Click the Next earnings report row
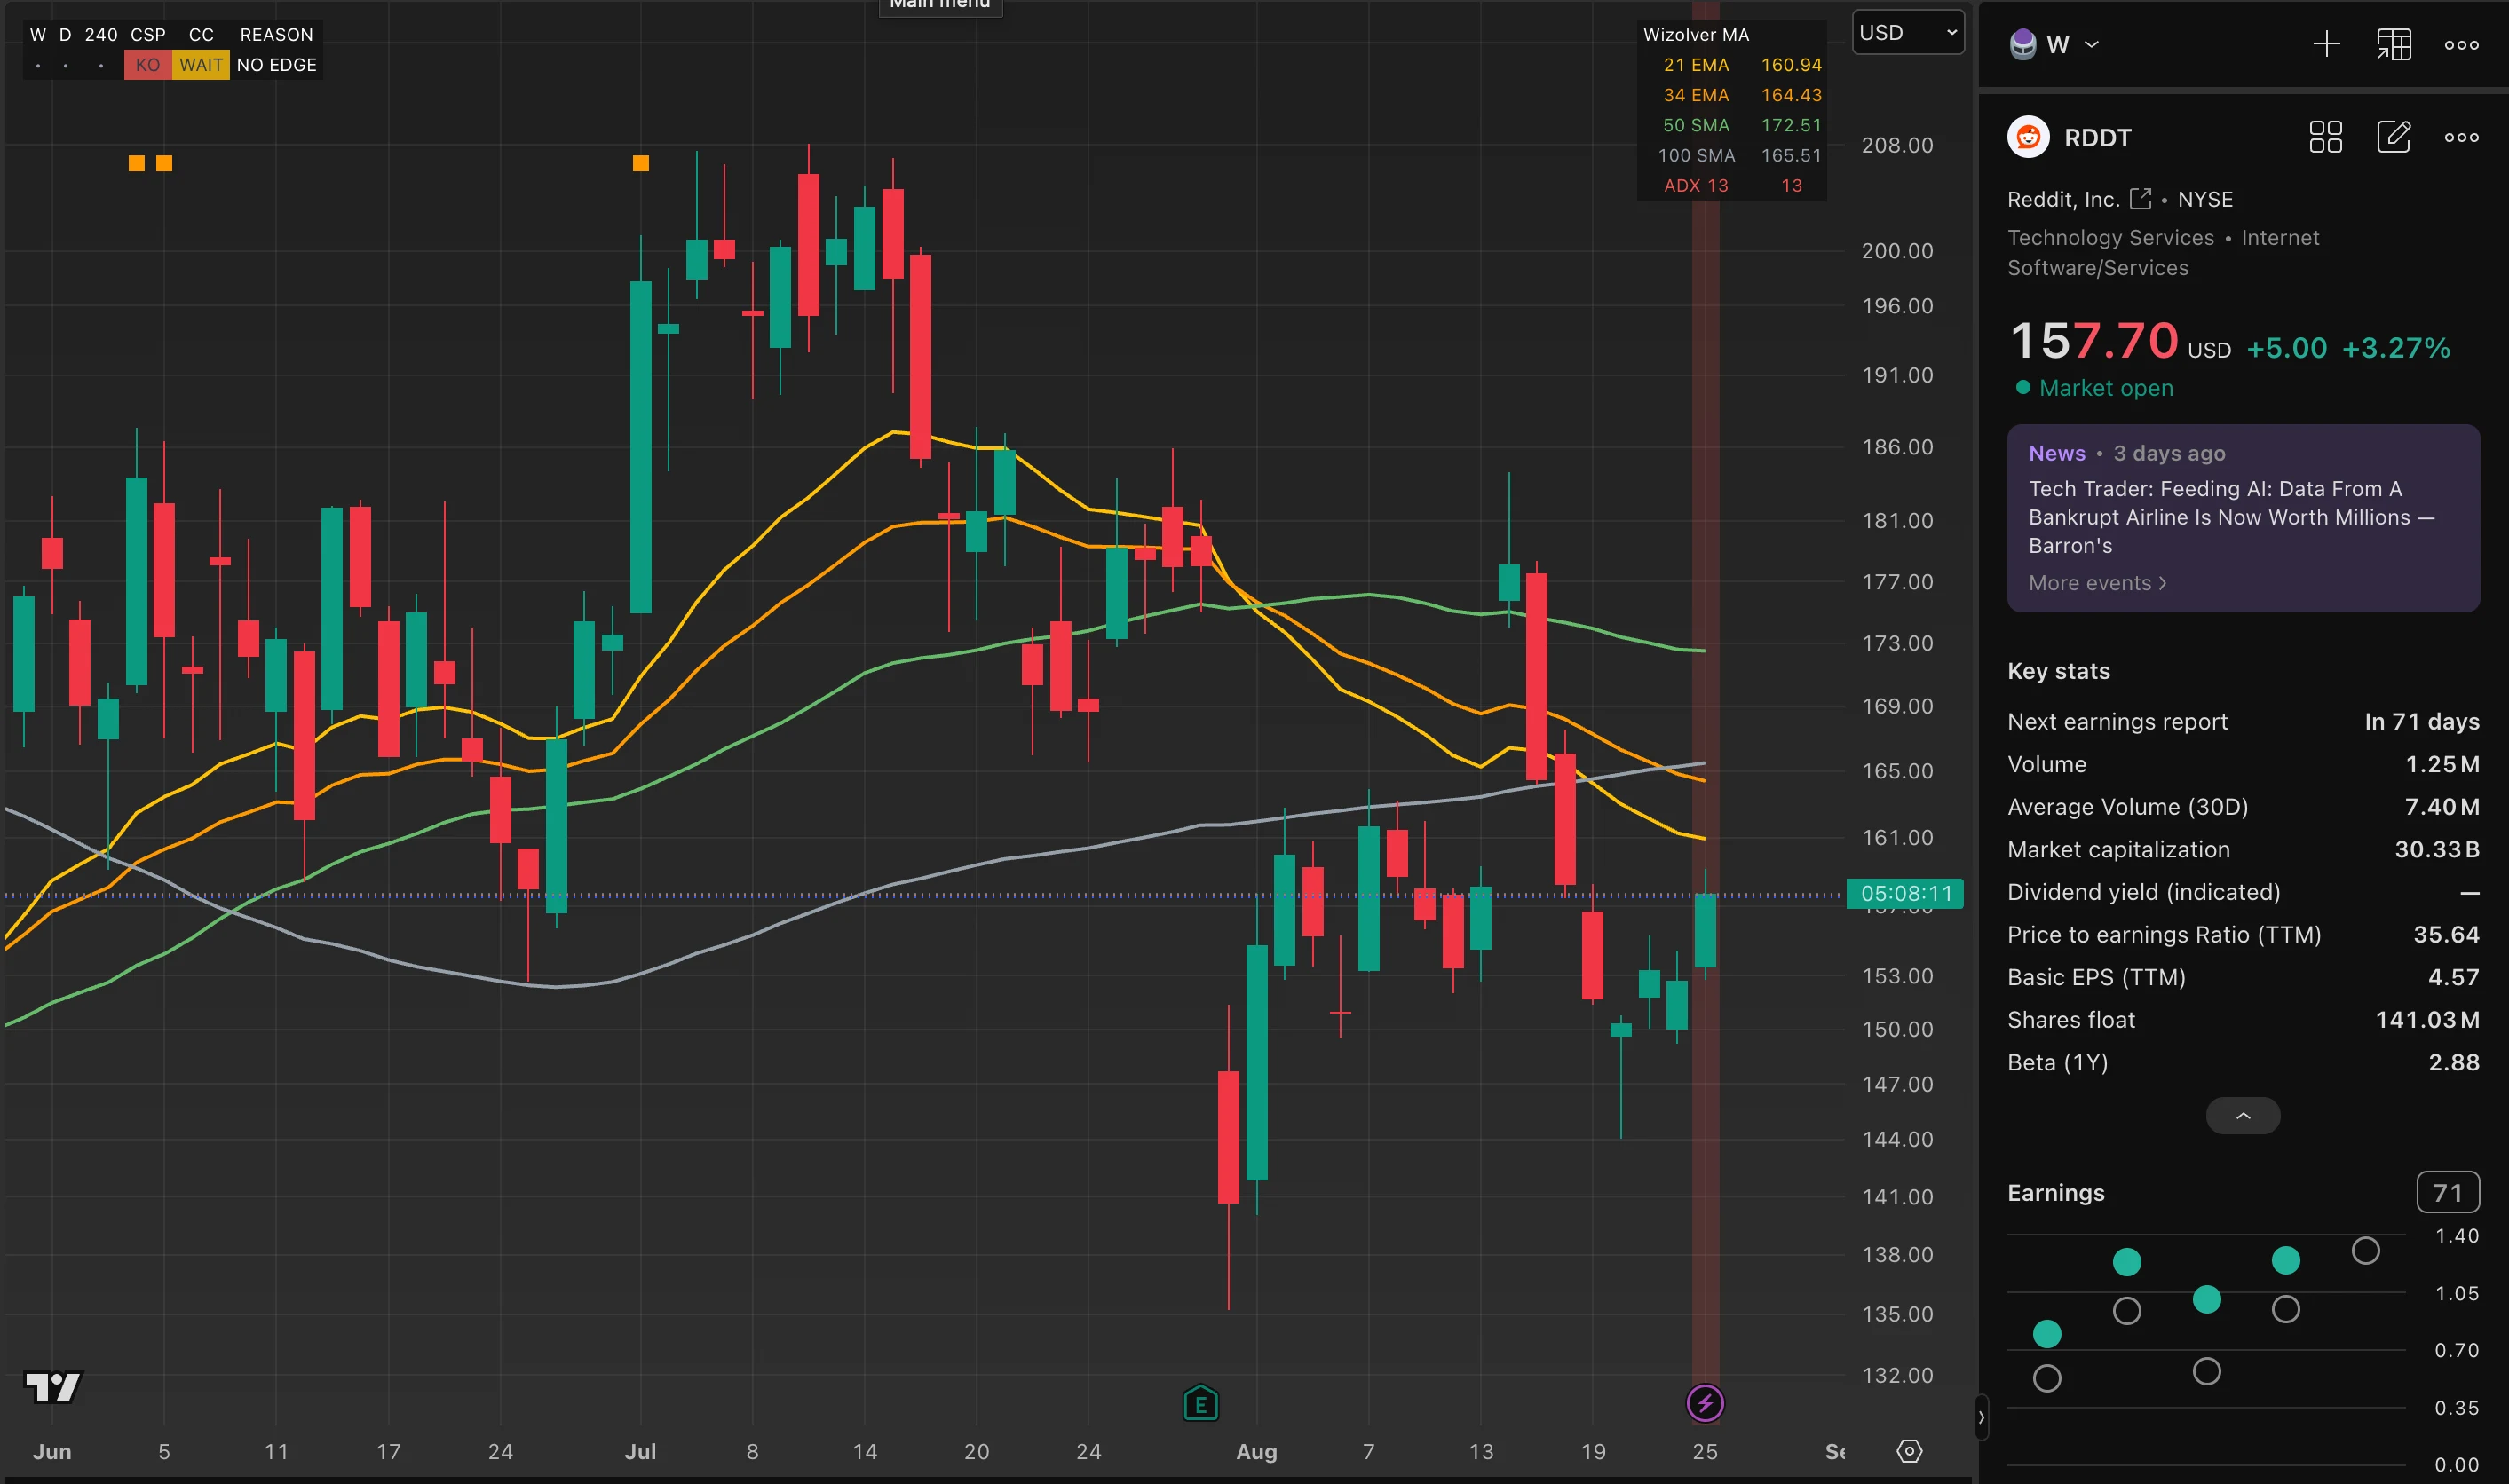This screenshot has height=1484, width=2509. click(x=2243, y=721)
